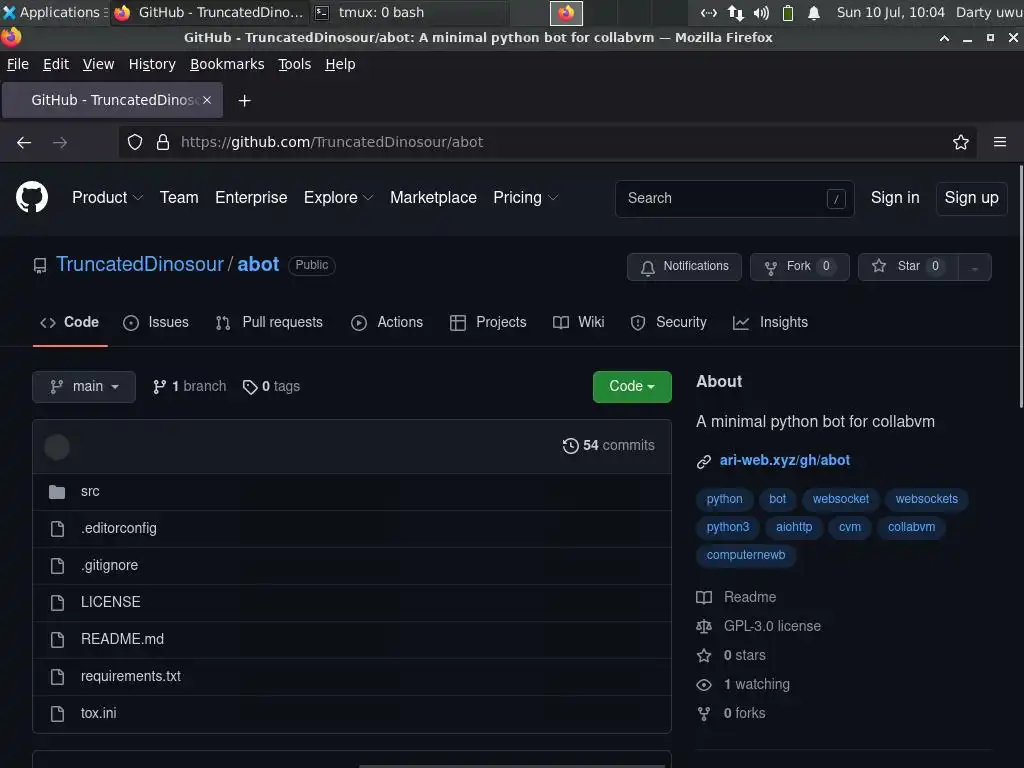Click the Sign in link
This screenshot has height=768, width=1024.
(x=895, y=197)
